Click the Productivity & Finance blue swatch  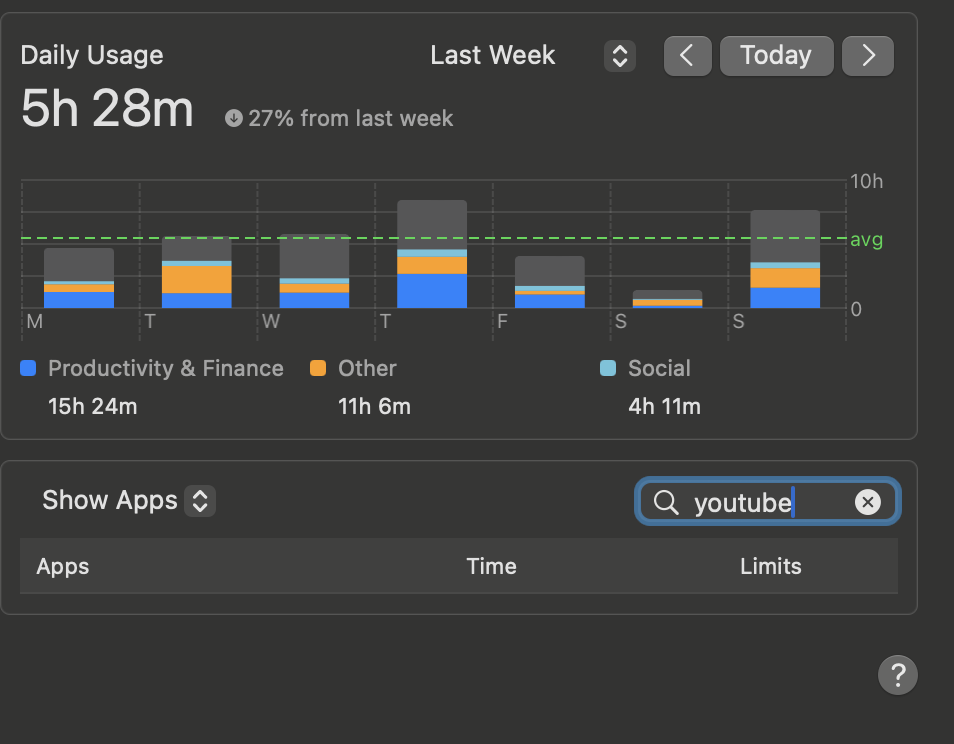(28, 368)
